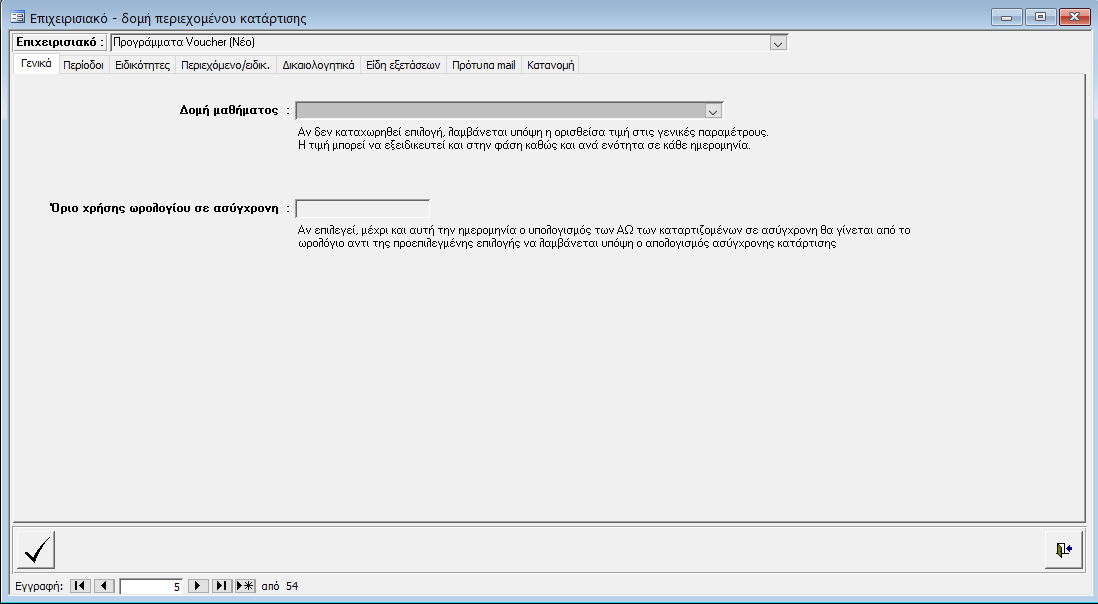Image resolution: width=1098 pixels, height=604 pixels.
Task: Open the Ειδικότητες tab
Action: point(142,65)
